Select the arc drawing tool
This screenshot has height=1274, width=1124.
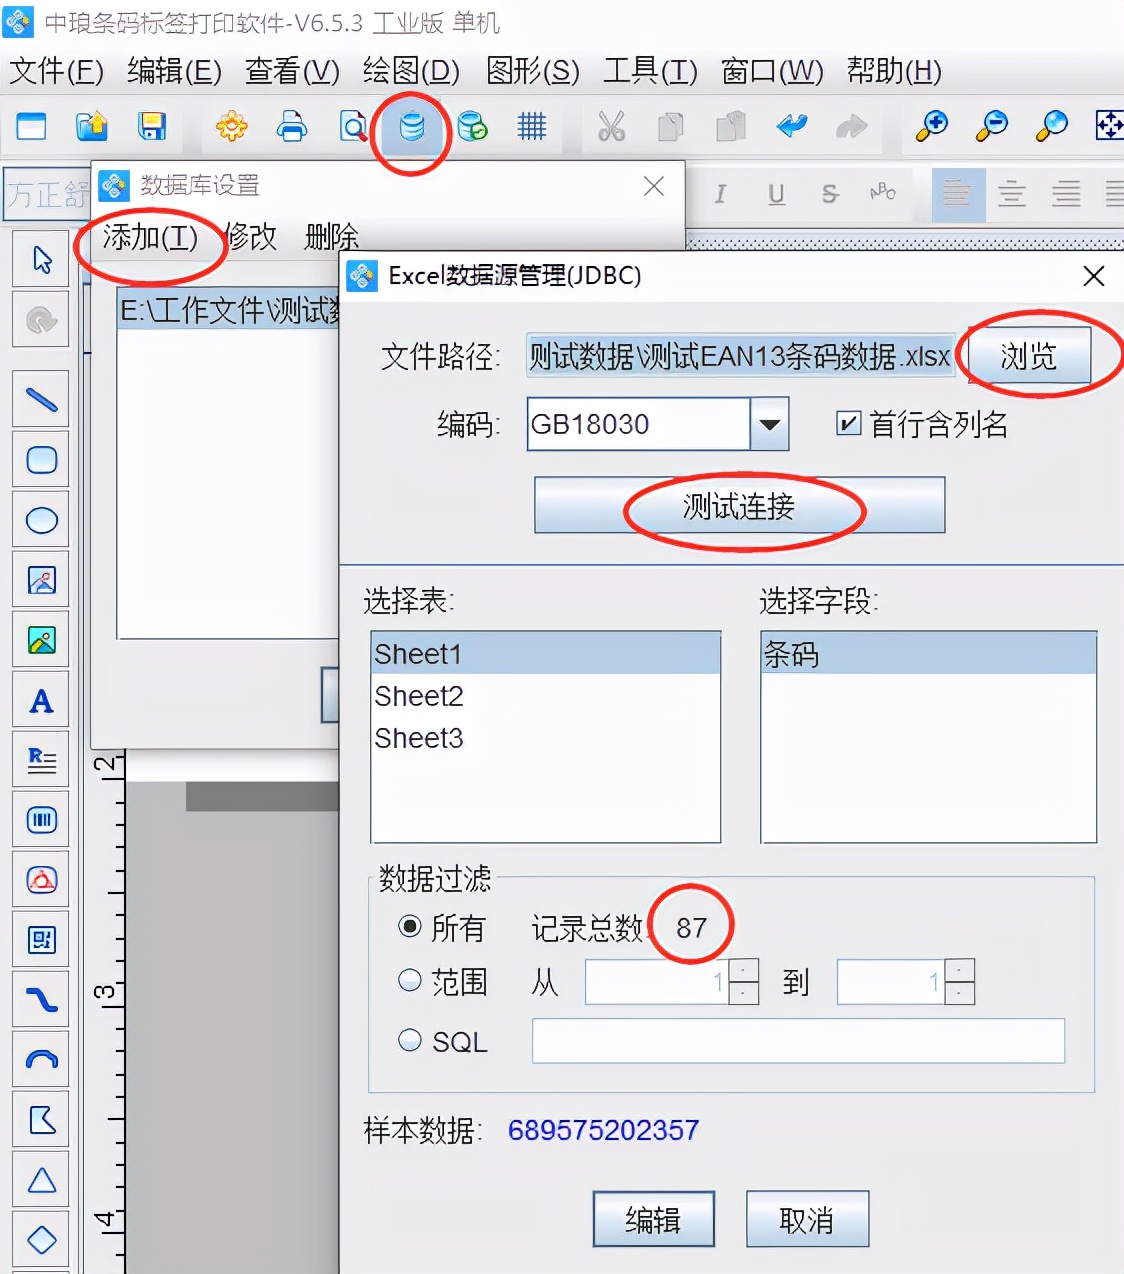[x=41, y=1060]
